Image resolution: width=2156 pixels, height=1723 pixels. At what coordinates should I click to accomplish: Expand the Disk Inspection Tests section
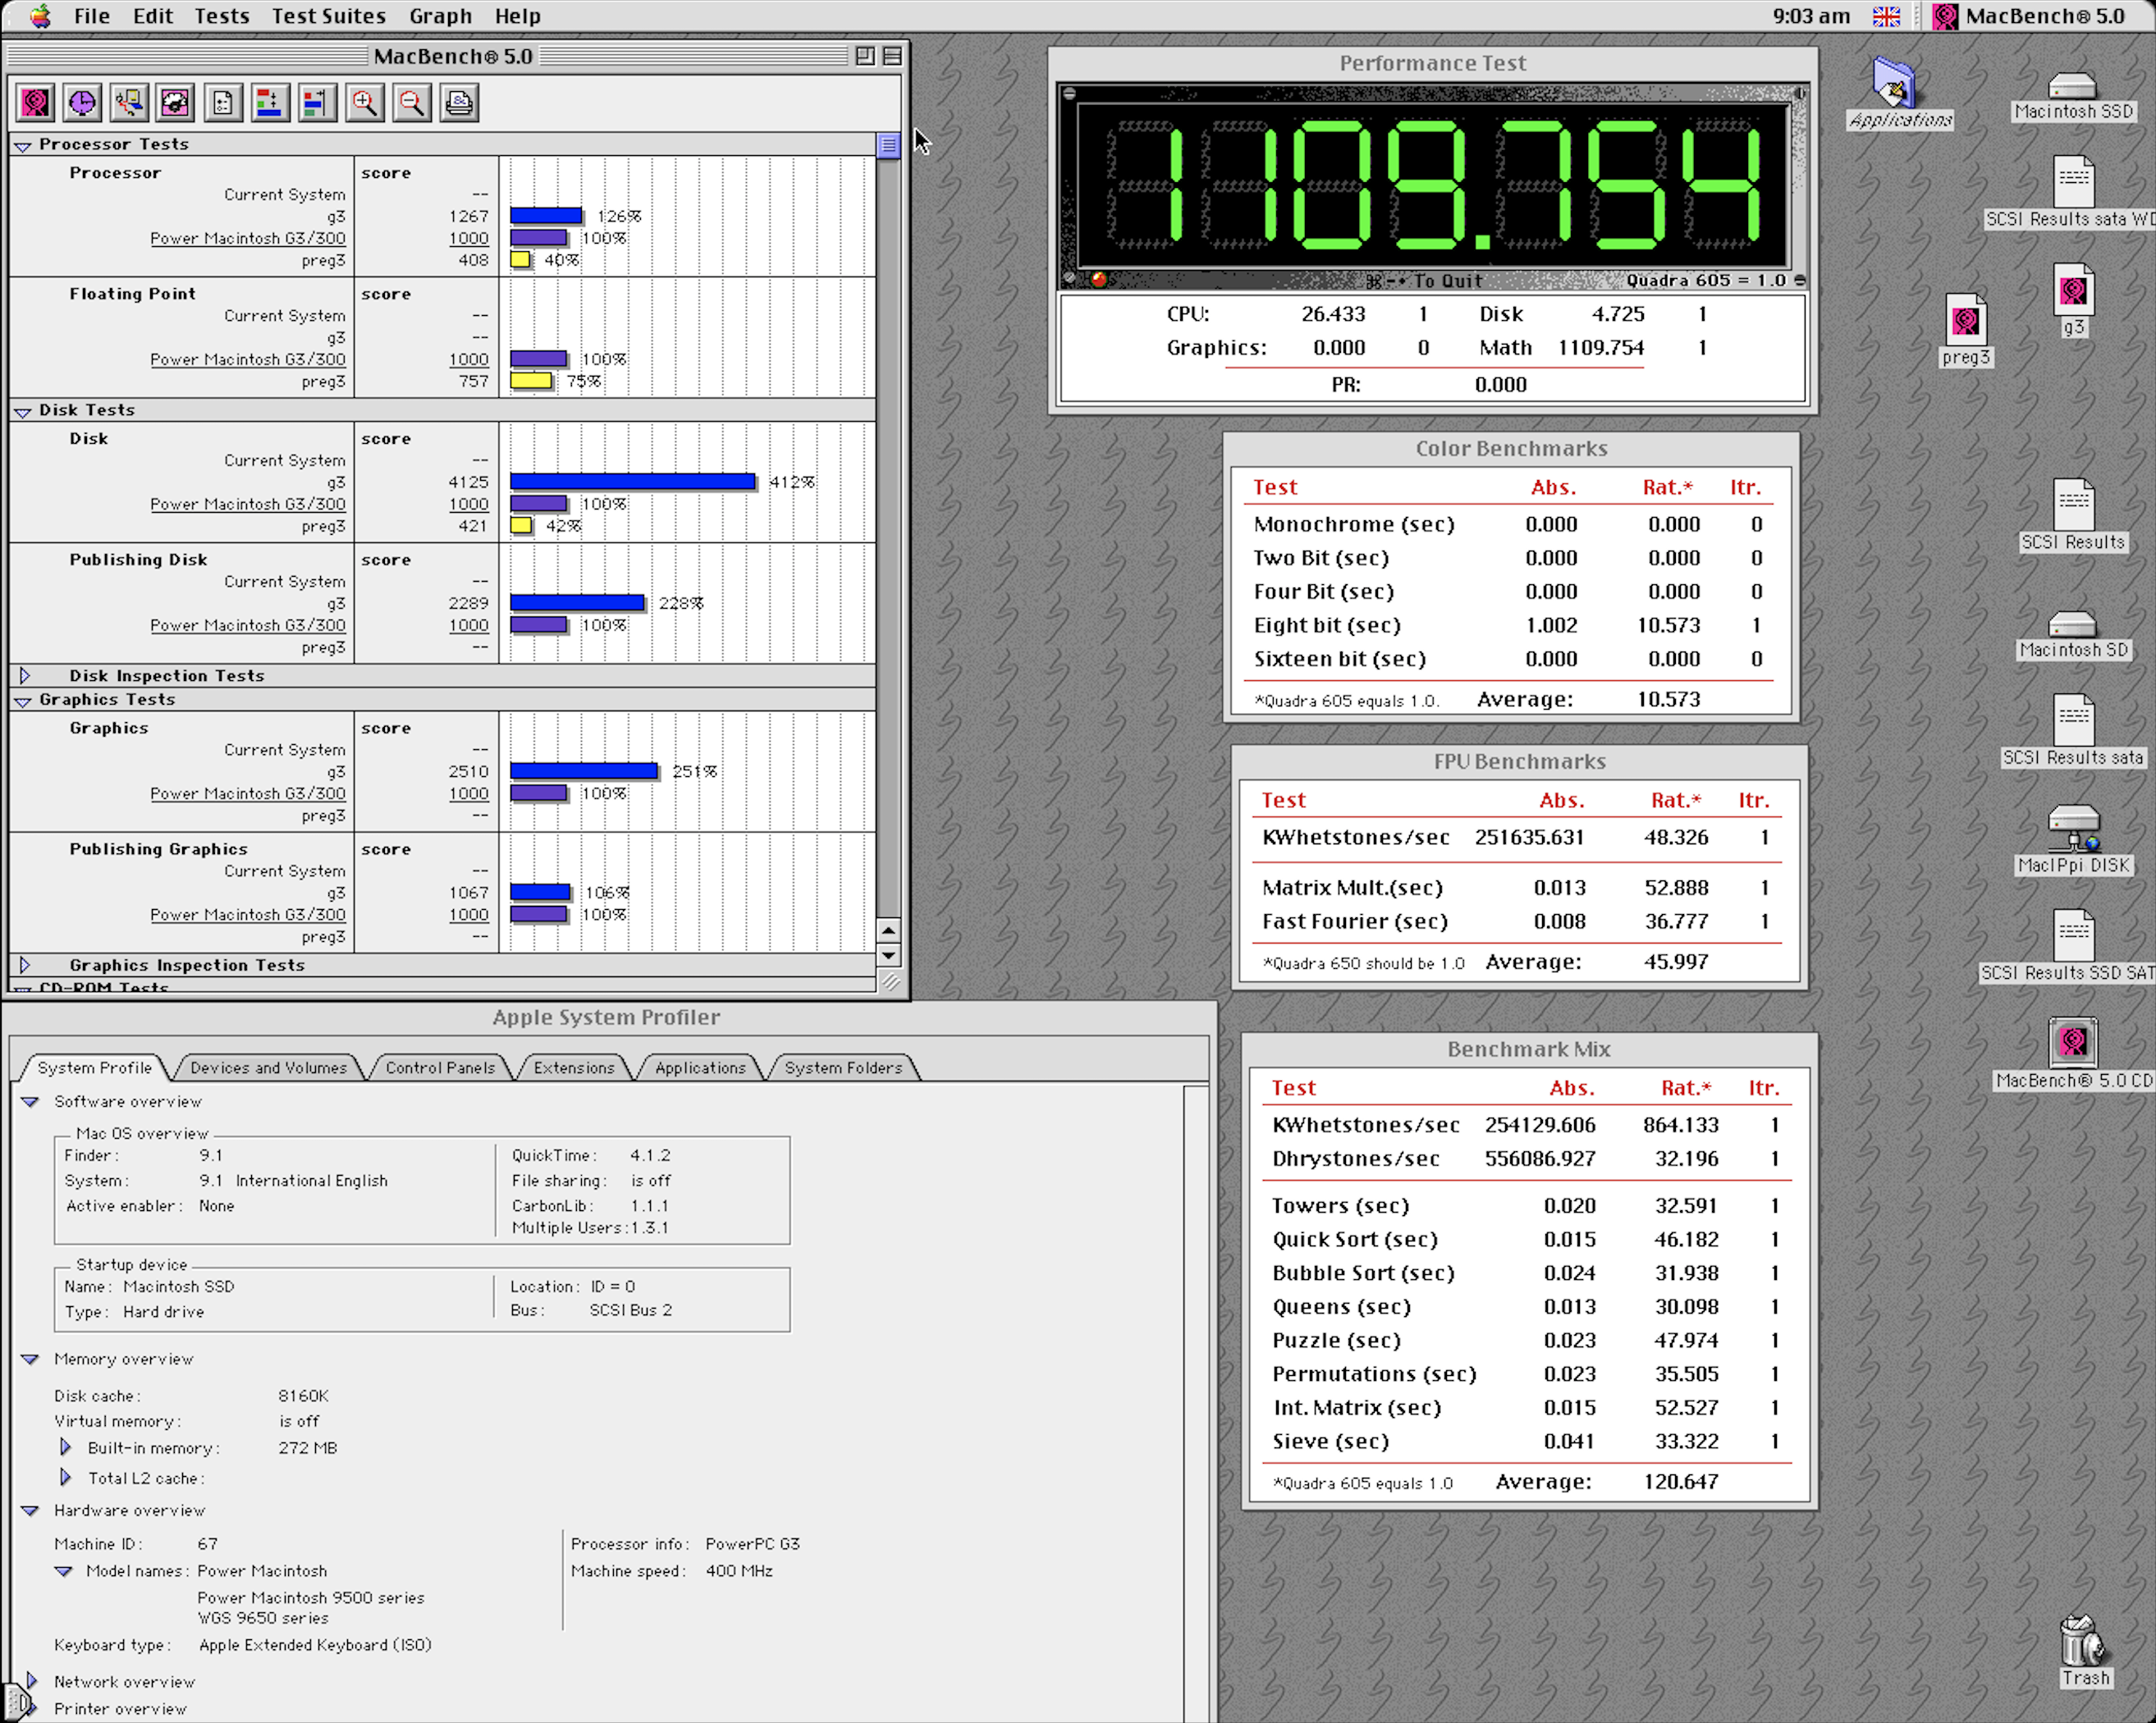coord(25,676)
